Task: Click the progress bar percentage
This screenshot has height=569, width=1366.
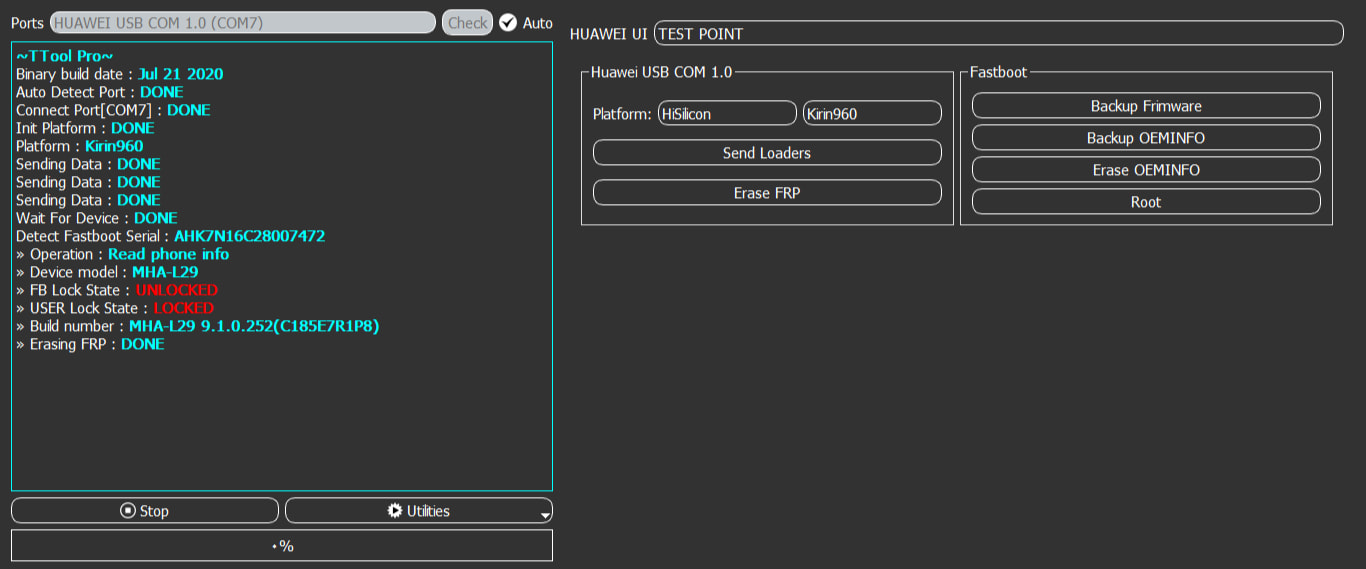Action: click(282, 545)
